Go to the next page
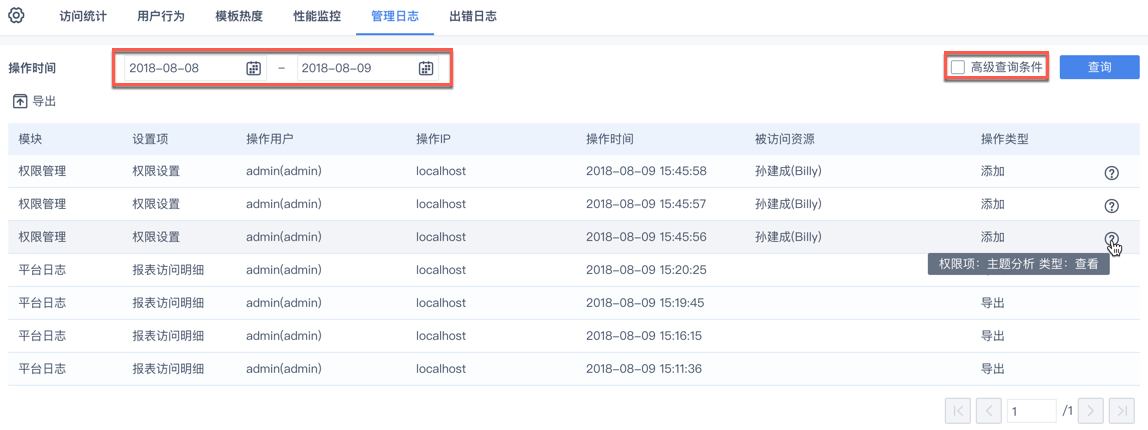The image size is (1148, 430). click(x=1090, y=410)
